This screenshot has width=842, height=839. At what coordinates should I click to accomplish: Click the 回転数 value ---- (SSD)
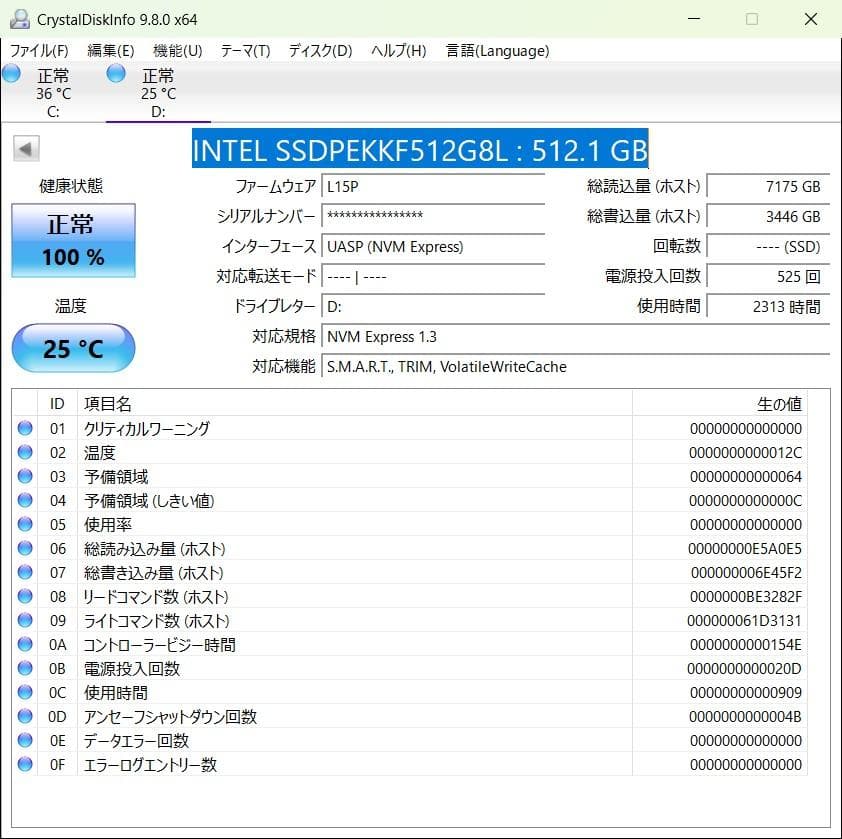[x=768, y=247]
